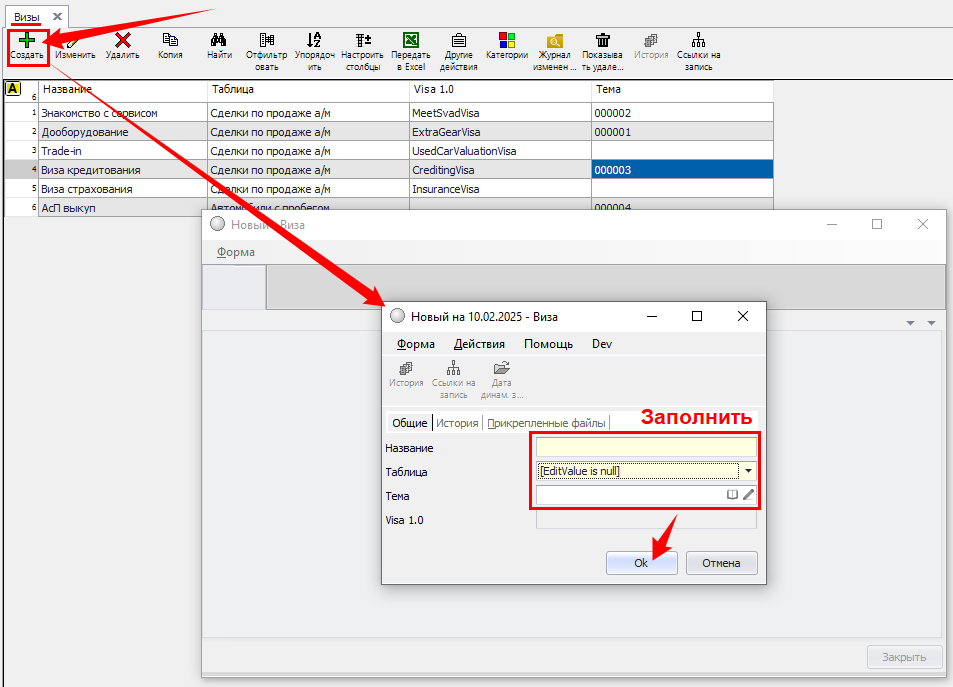The height and width of the screenshot is (687, 953).
Task: Click the Создать (Create) toolbar icon
Action: (27, 41)
